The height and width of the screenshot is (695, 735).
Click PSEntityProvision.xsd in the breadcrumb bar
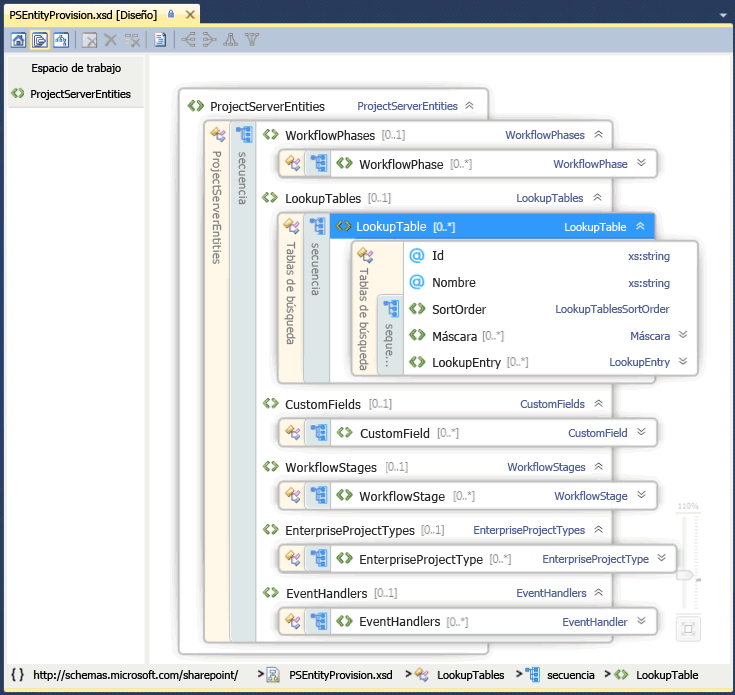(x=340, y=675)
